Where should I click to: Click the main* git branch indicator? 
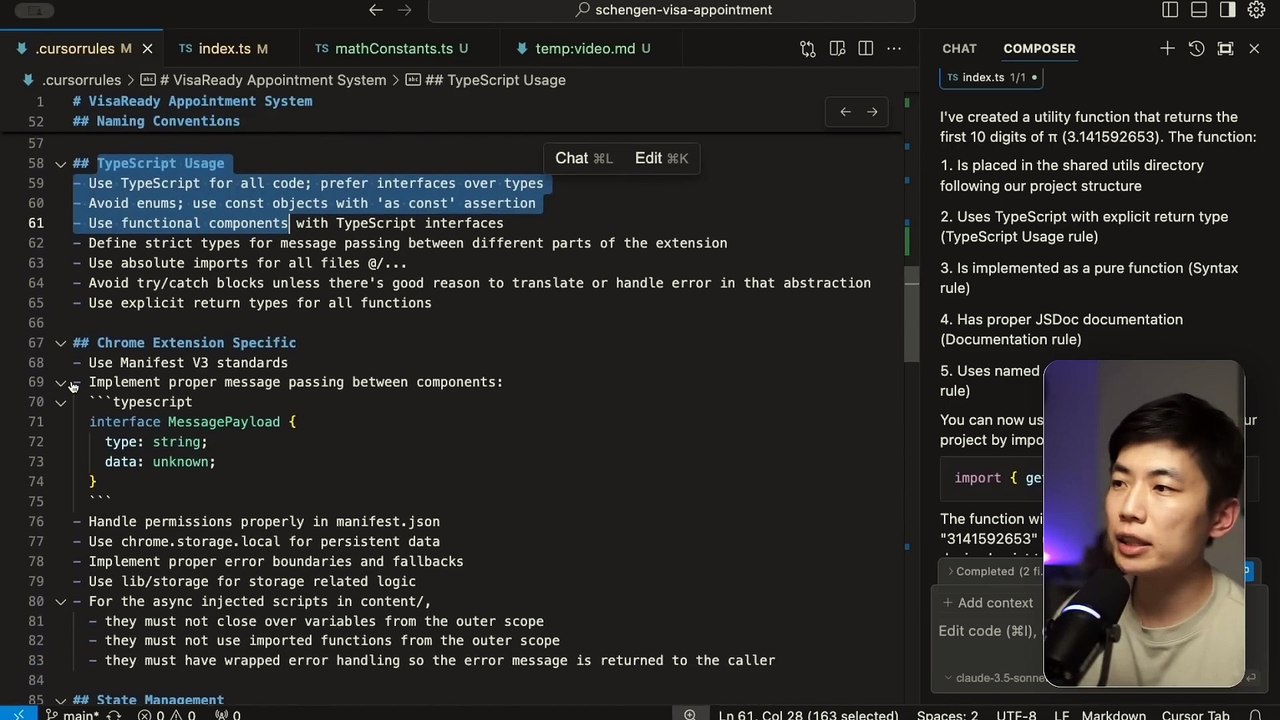tap(74, 714)
